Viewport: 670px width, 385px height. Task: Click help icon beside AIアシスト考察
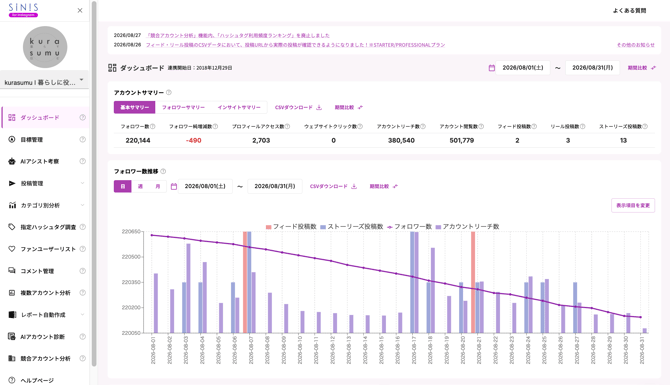pos(82,161)
